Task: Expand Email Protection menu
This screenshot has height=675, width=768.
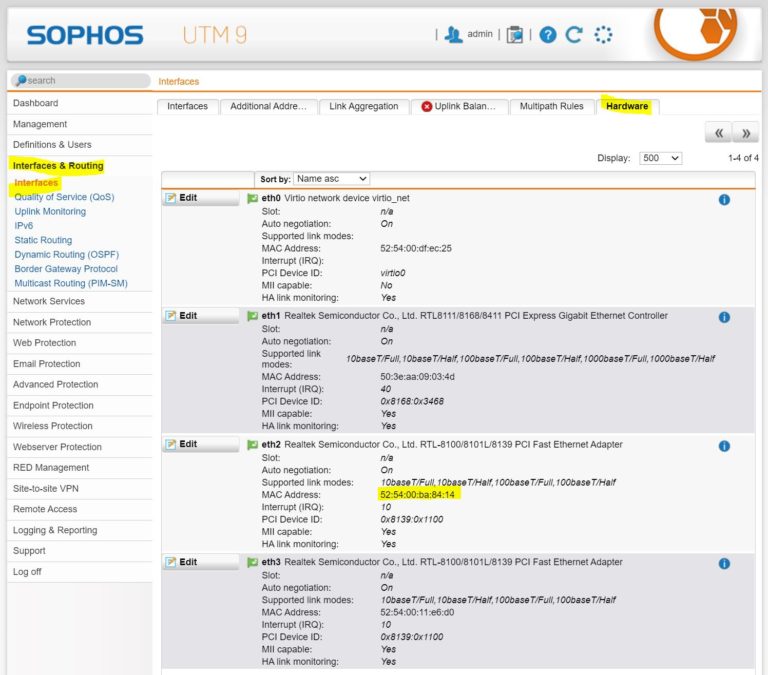Action: [x=80, y=364]
